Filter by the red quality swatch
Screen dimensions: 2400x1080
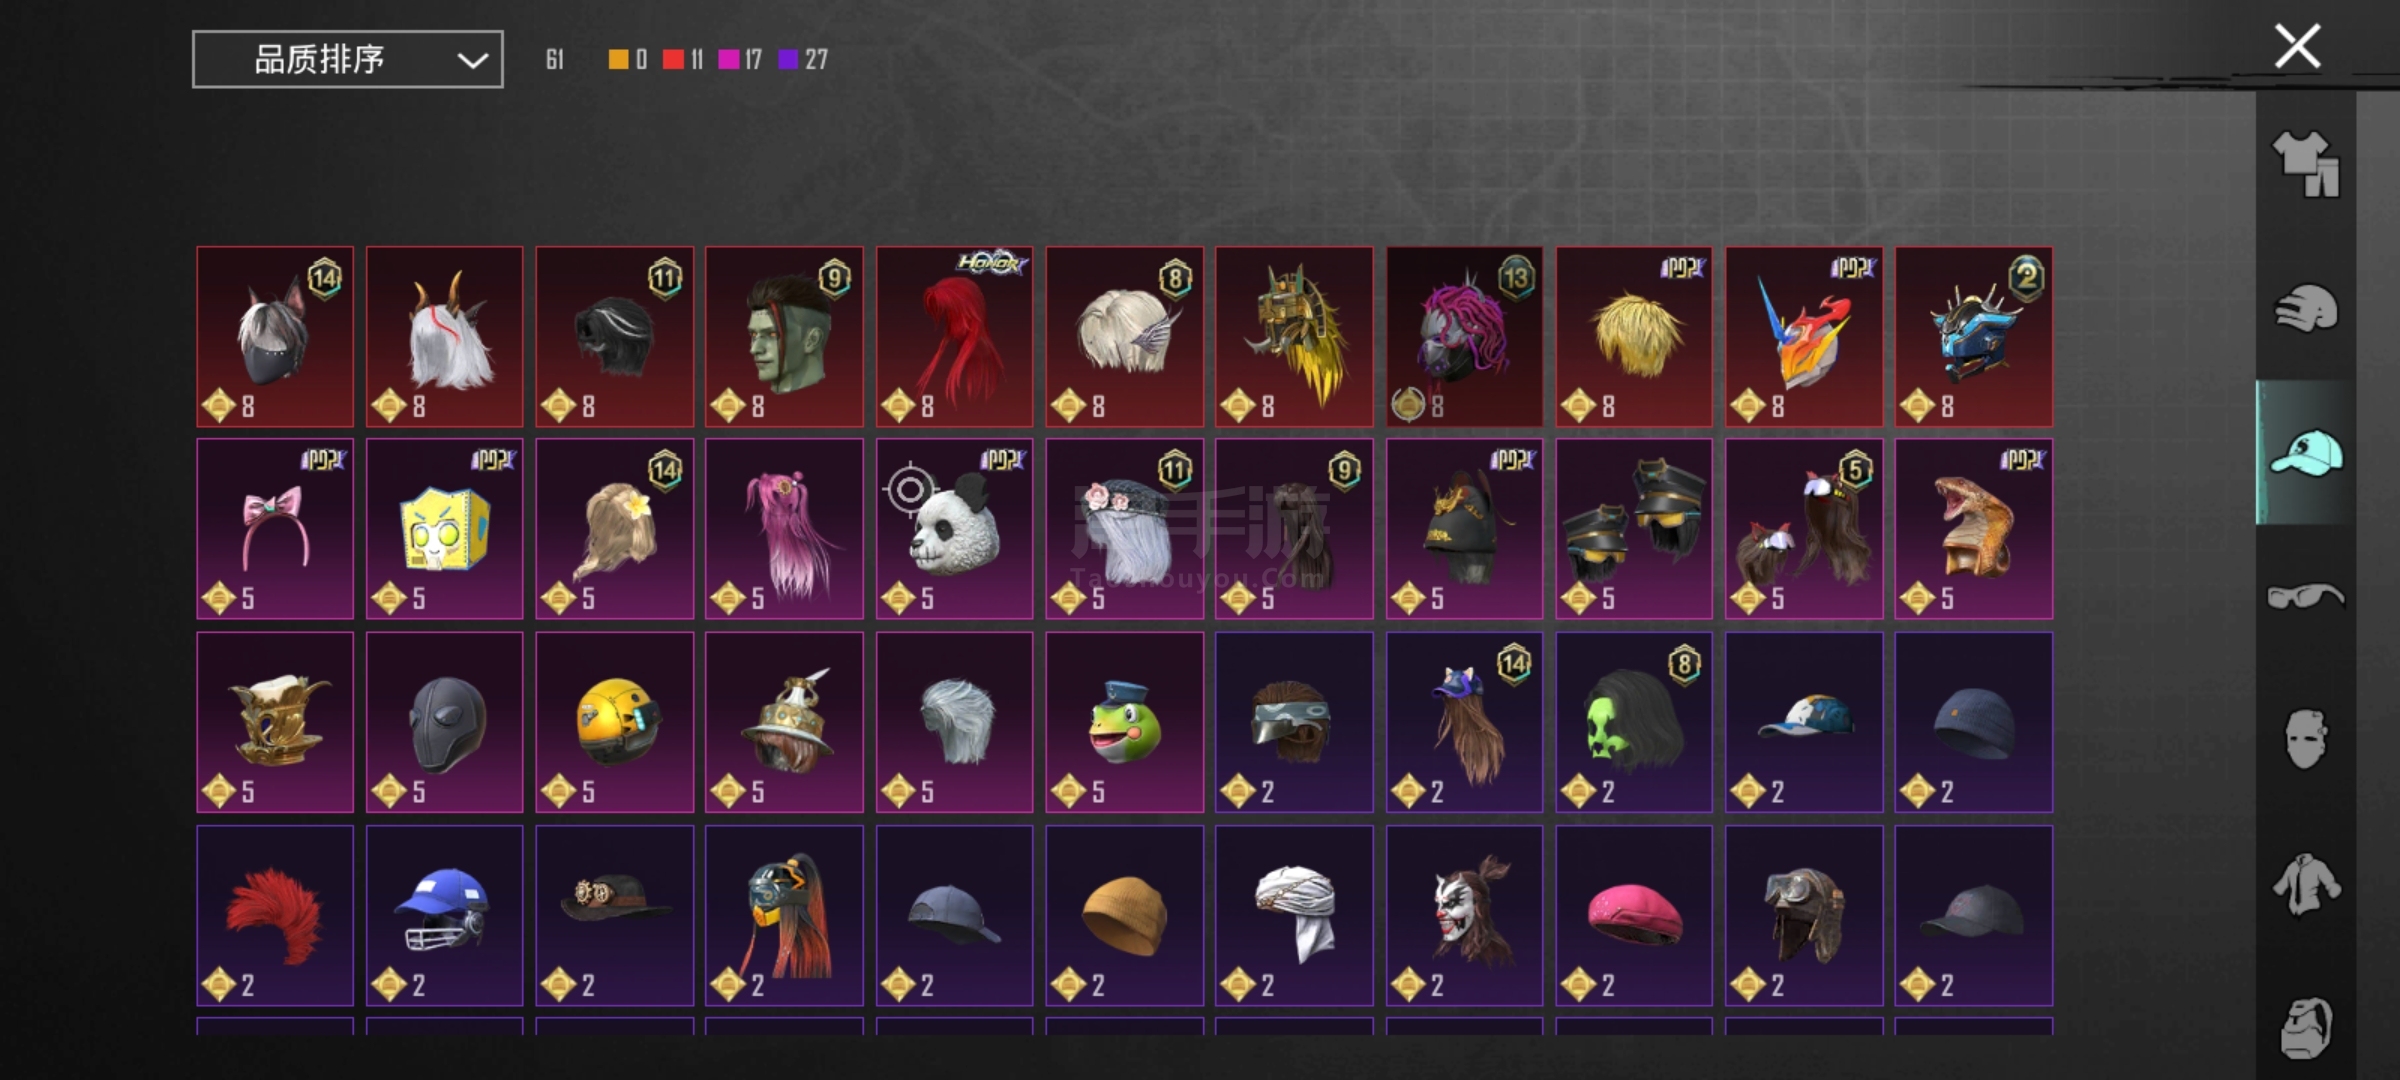click(673, 60)
